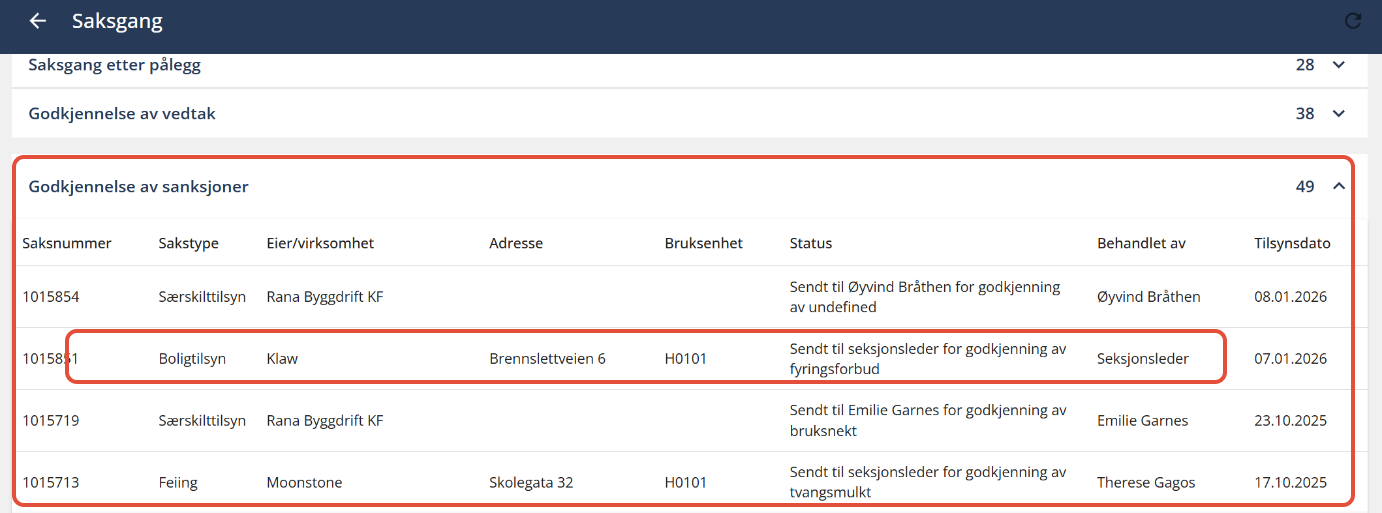Screen dimensions: 1382x513
Task: Sort by the Bruksenhet column header
Action: 704,243
